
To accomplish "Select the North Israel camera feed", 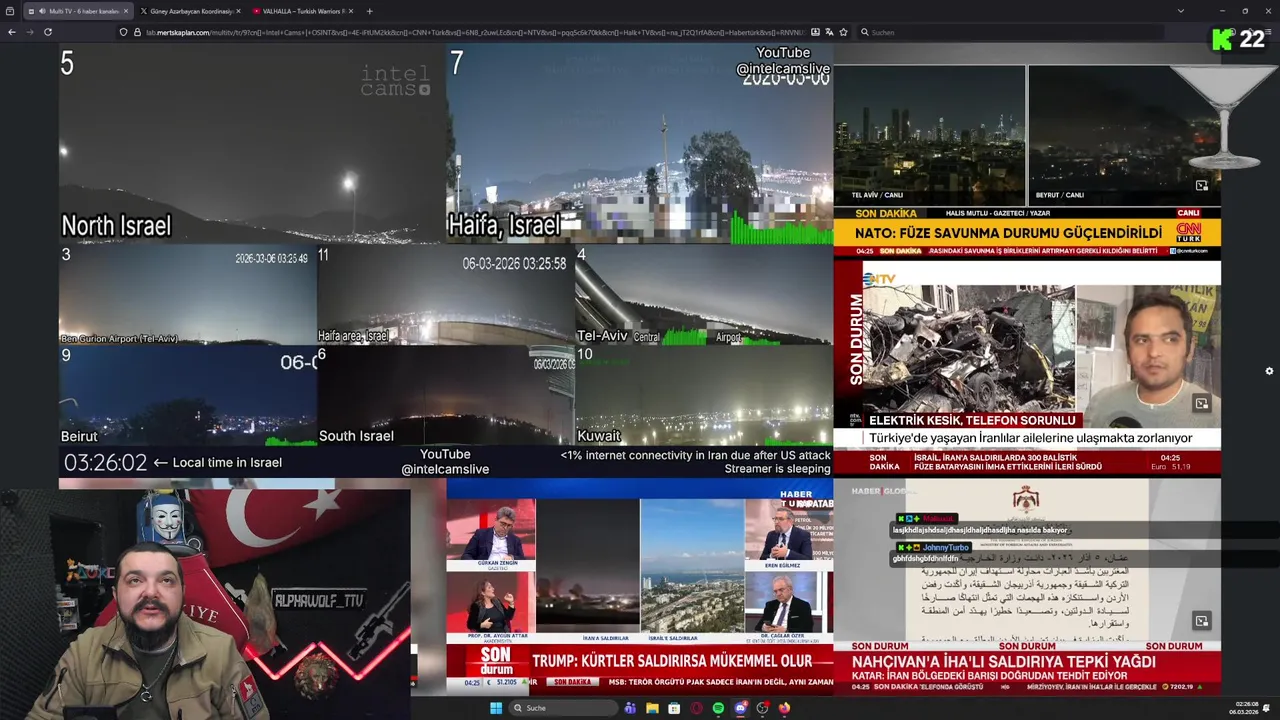I will point(252,144).
